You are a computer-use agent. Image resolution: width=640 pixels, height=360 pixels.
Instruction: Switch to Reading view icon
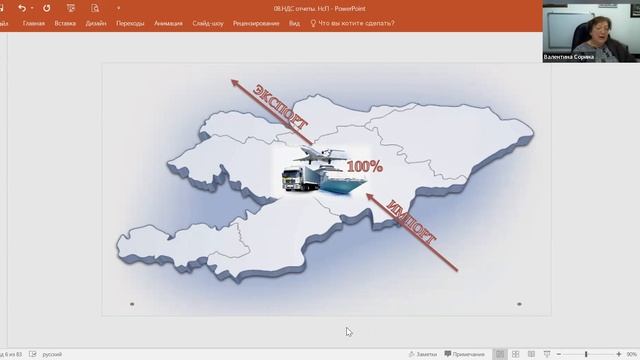[531, 354]
